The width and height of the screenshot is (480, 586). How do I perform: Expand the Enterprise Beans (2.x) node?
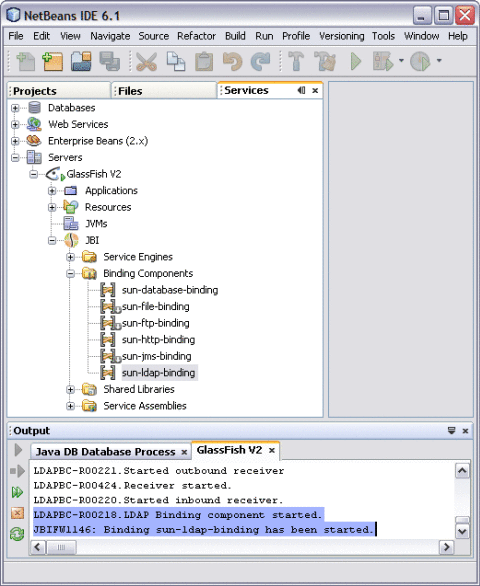[x=15, y=141]
